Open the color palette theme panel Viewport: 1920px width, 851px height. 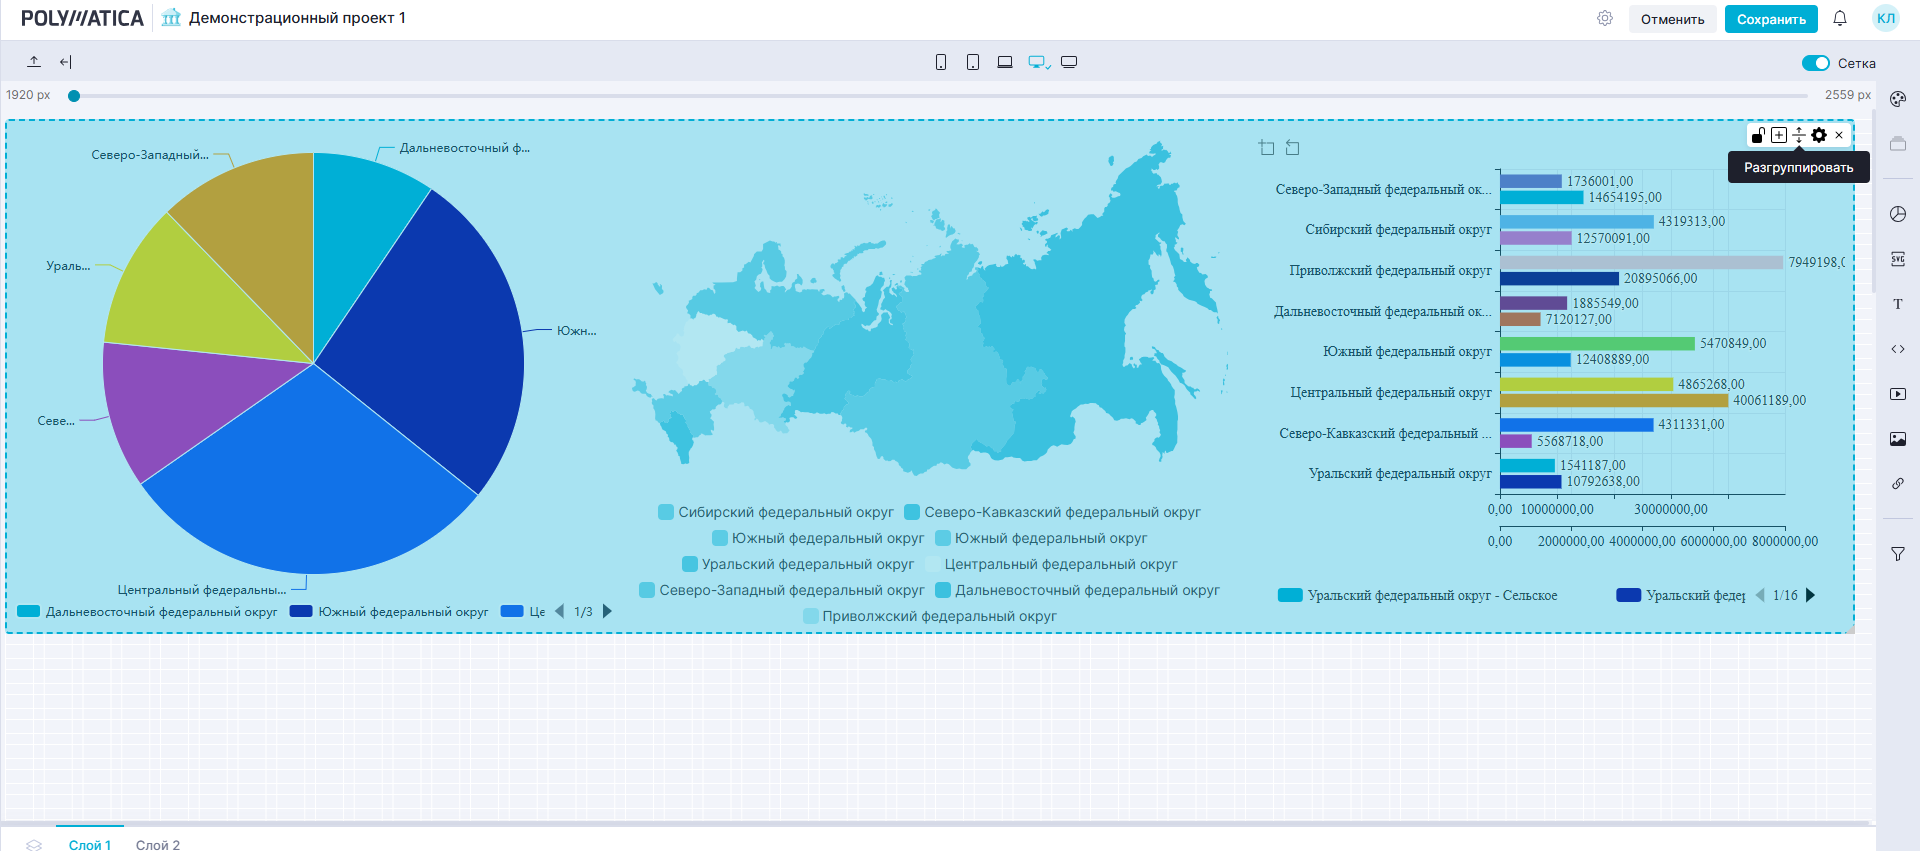(1897, 99)
